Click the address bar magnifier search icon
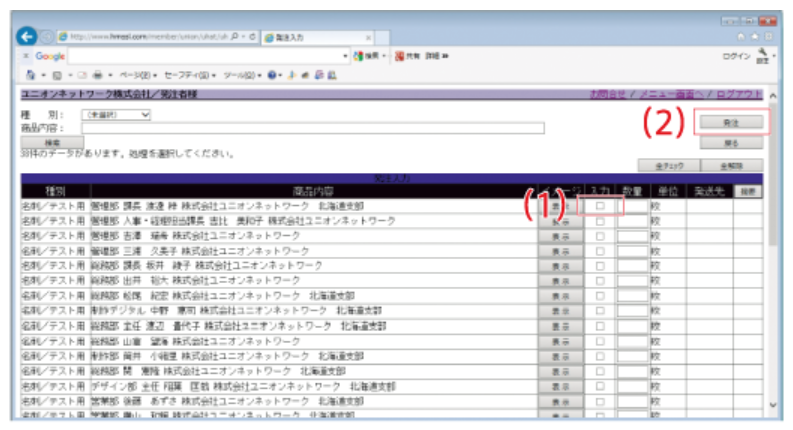 [235, 36]
